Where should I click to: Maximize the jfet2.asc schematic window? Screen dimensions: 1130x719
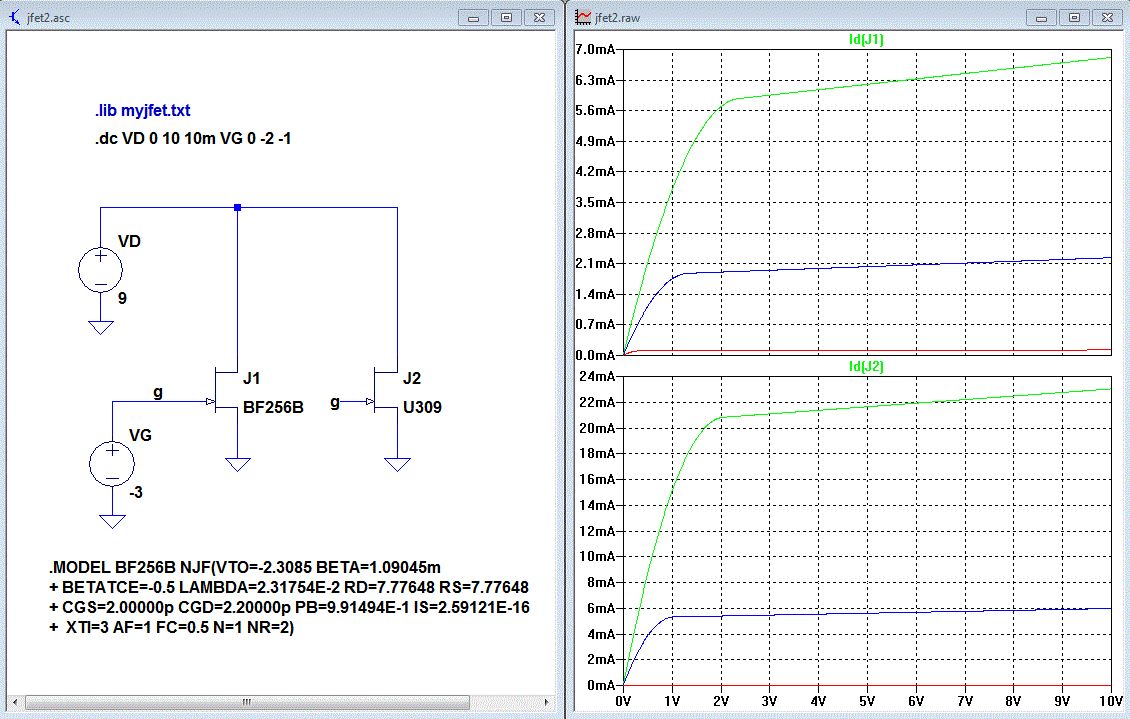(506, 17)
